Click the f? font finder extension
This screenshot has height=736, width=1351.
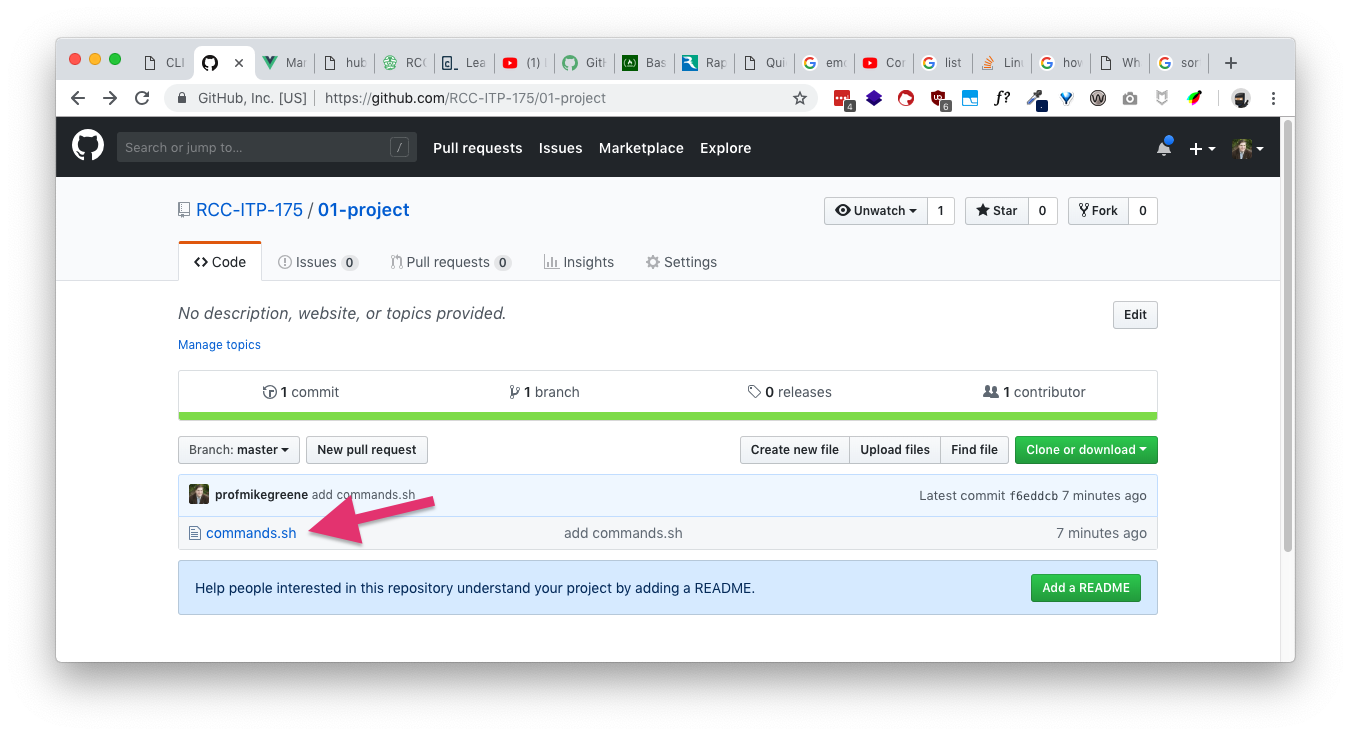tap(1002, 98)
